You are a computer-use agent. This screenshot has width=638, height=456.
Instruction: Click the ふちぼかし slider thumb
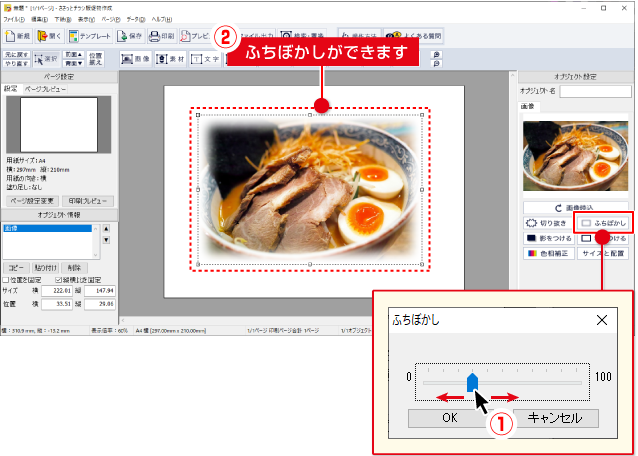pyautogui.click(x=472, y=382)
